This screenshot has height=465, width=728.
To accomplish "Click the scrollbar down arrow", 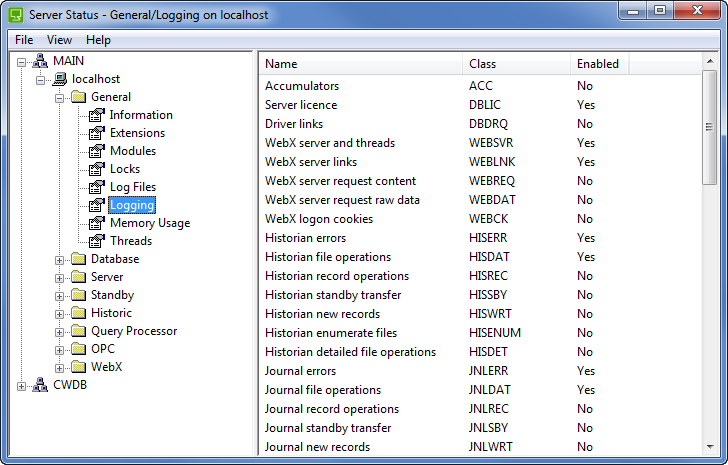I will pos(709,448).
